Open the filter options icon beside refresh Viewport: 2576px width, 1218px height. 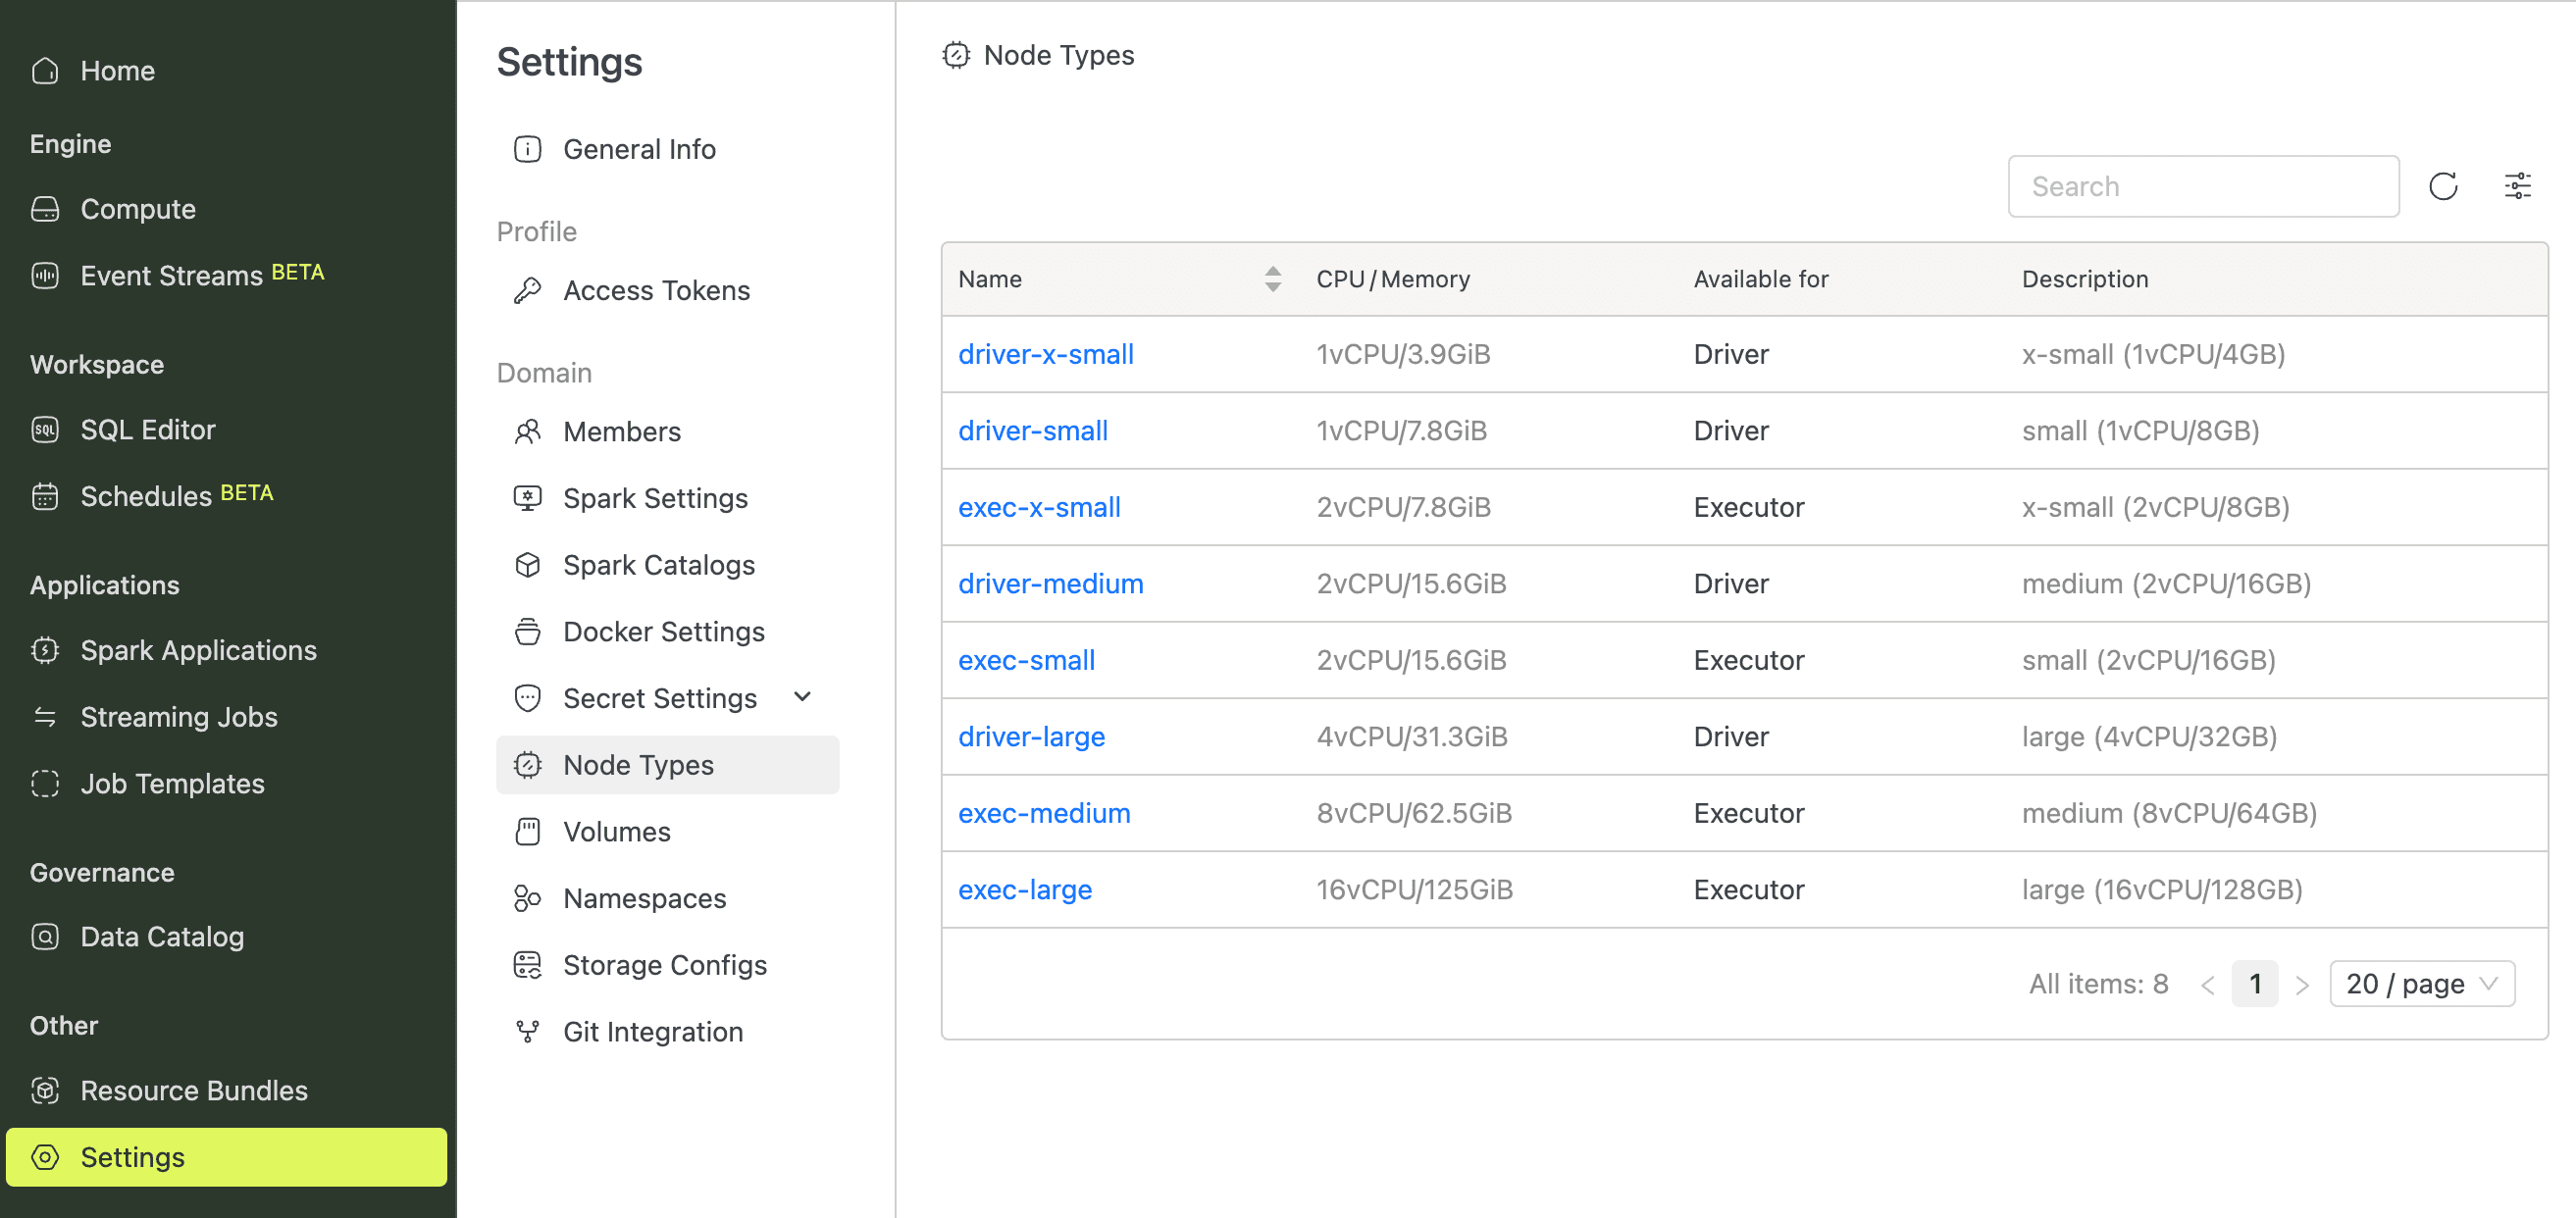point(2518,186)
